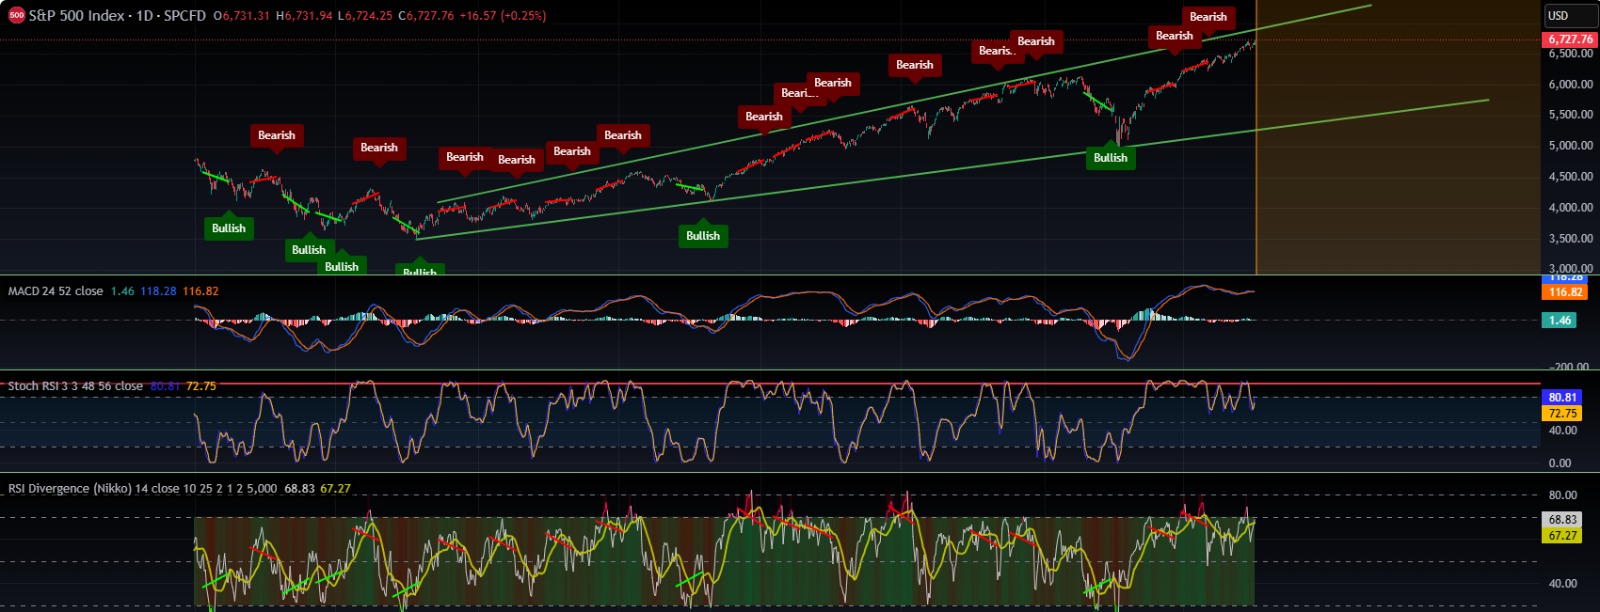The height and width of the screenshot is (612, 1600).
Task: Select the MACD 24 52 indicator legend
Action: pos(55,291)
